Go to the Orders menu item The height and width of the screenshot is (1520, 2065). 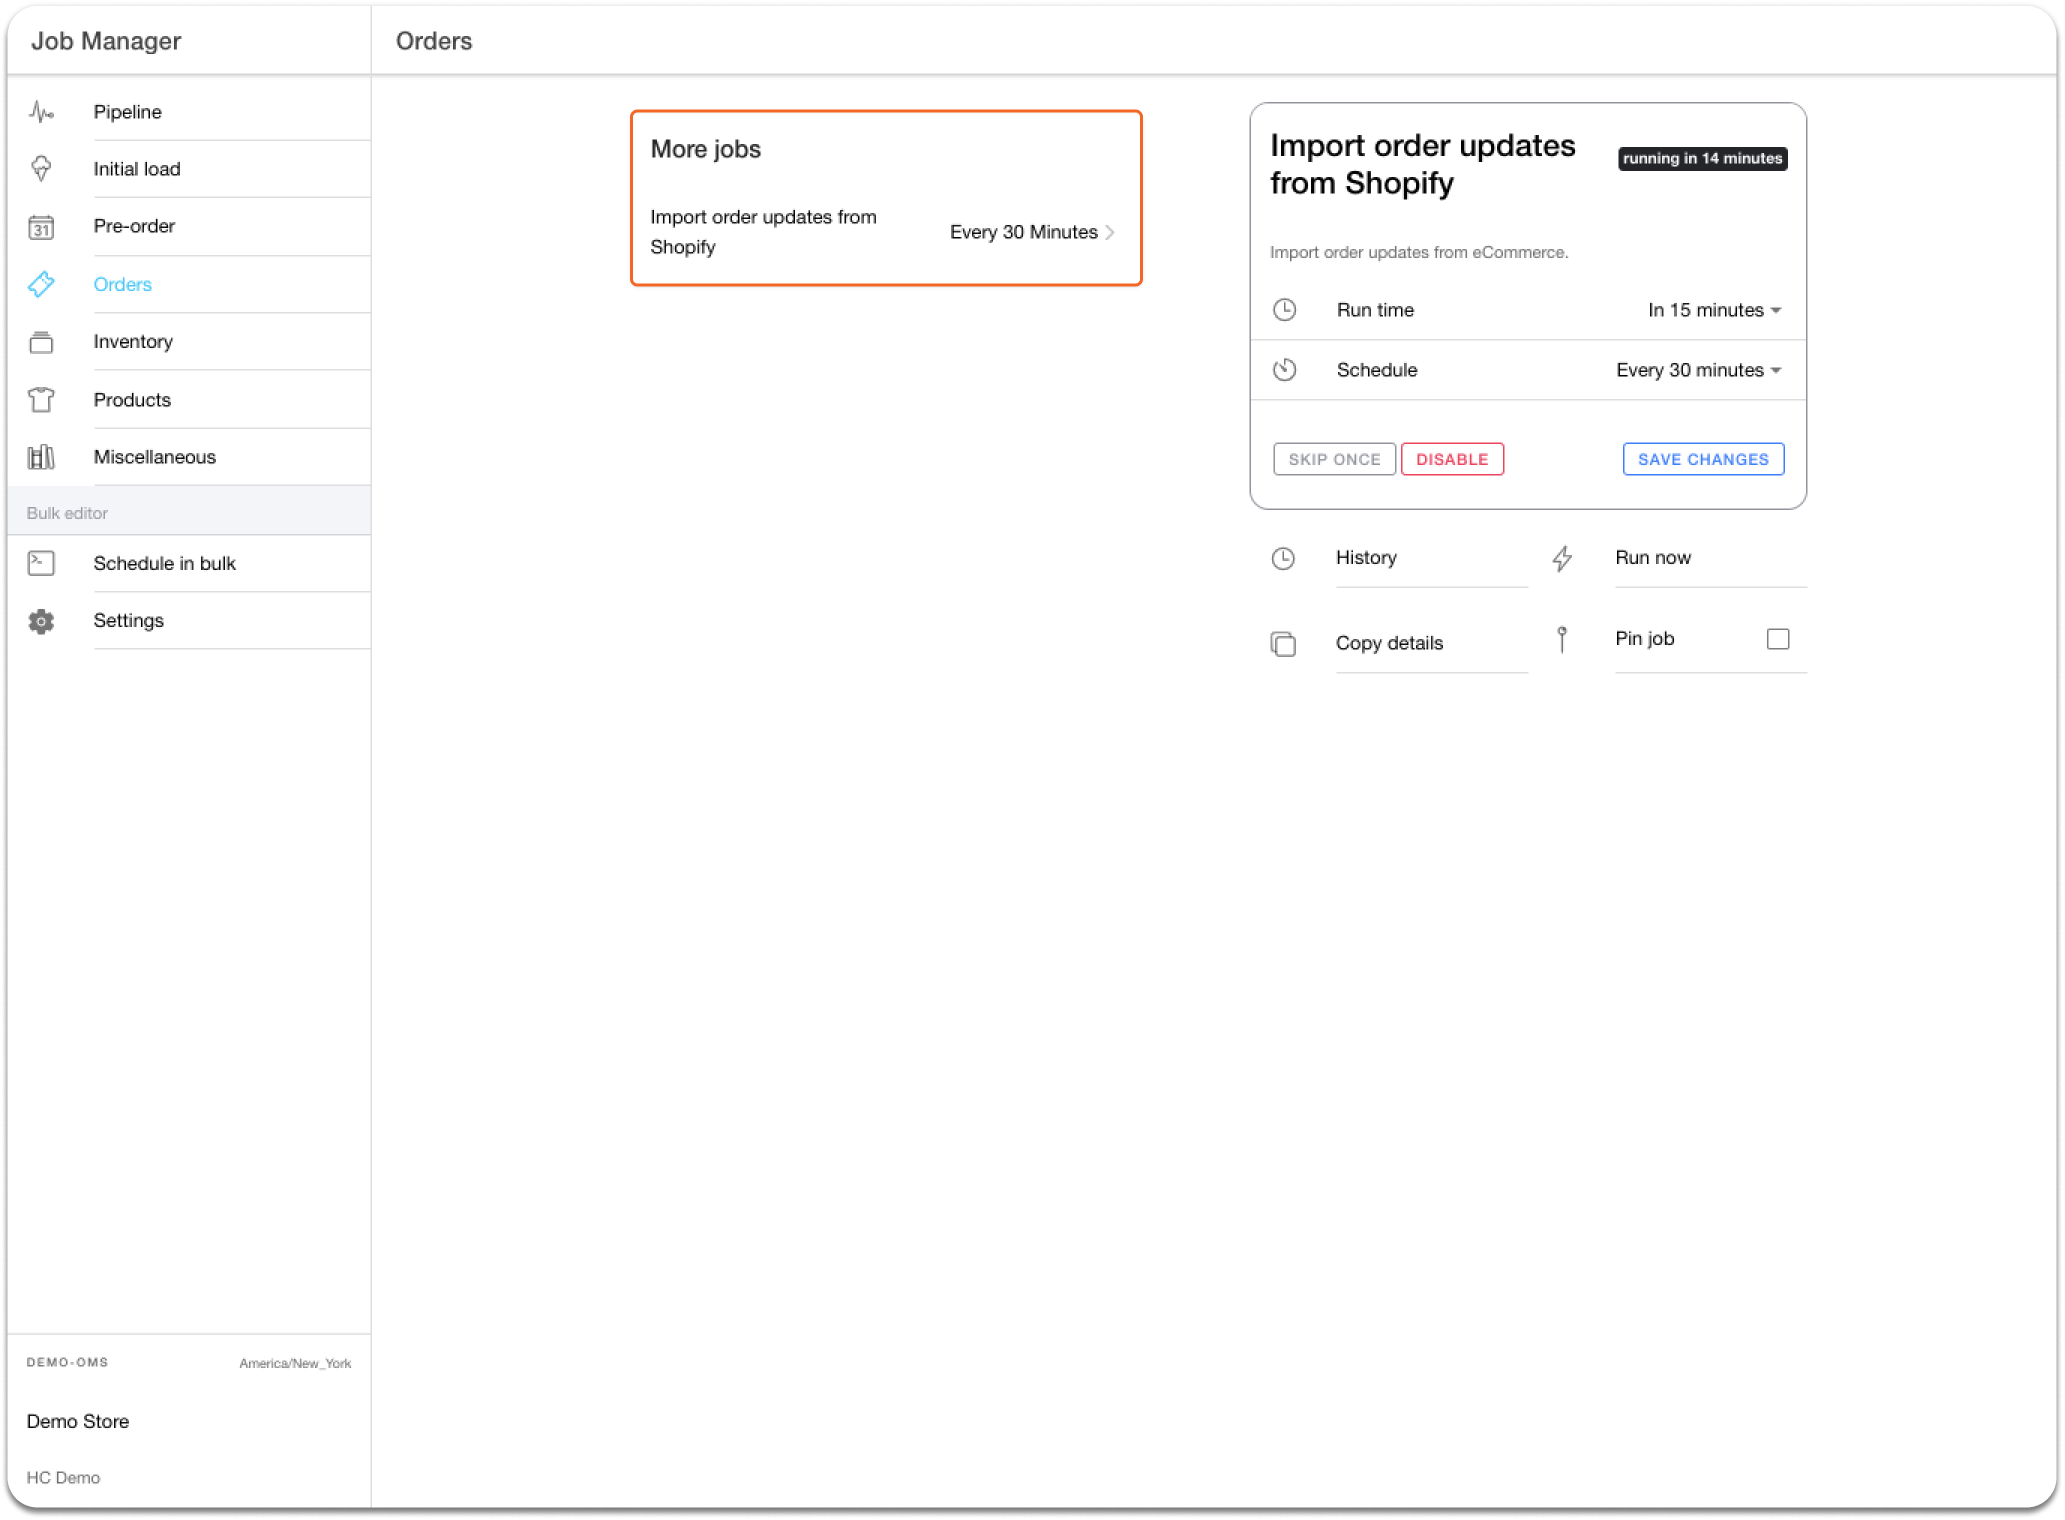click(x=122, y=284)
